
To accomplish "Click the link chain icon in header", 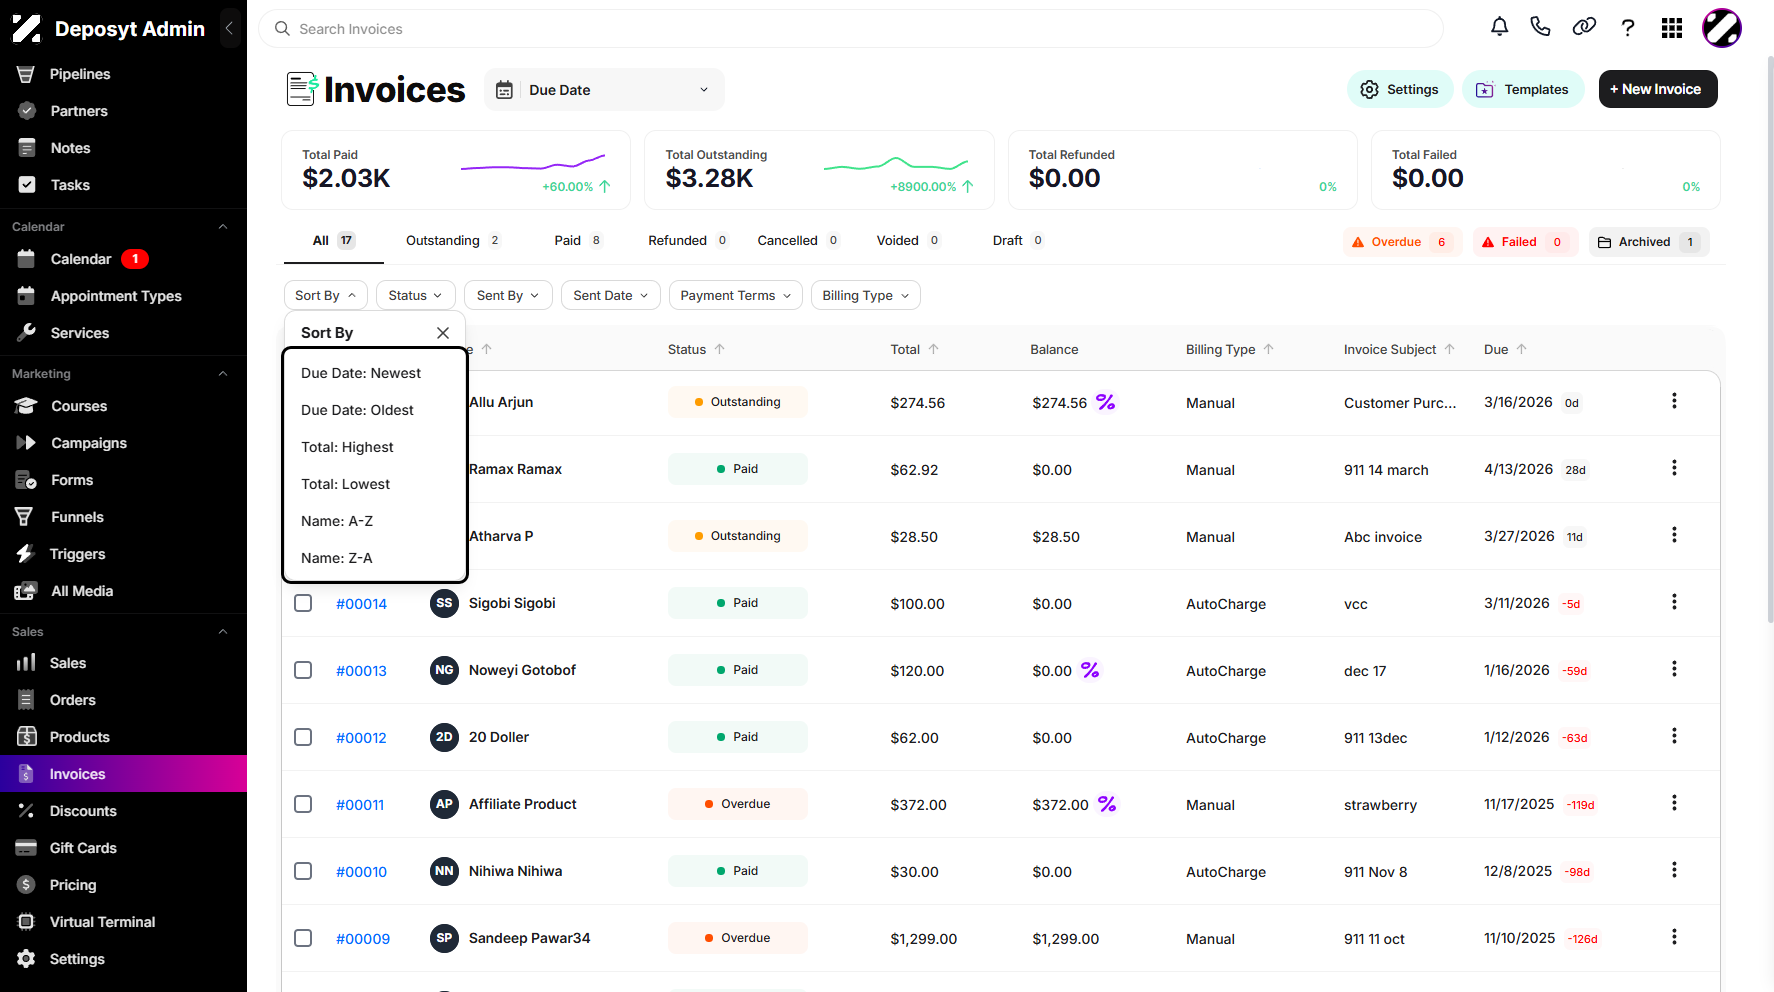I will coord(1584,27).
